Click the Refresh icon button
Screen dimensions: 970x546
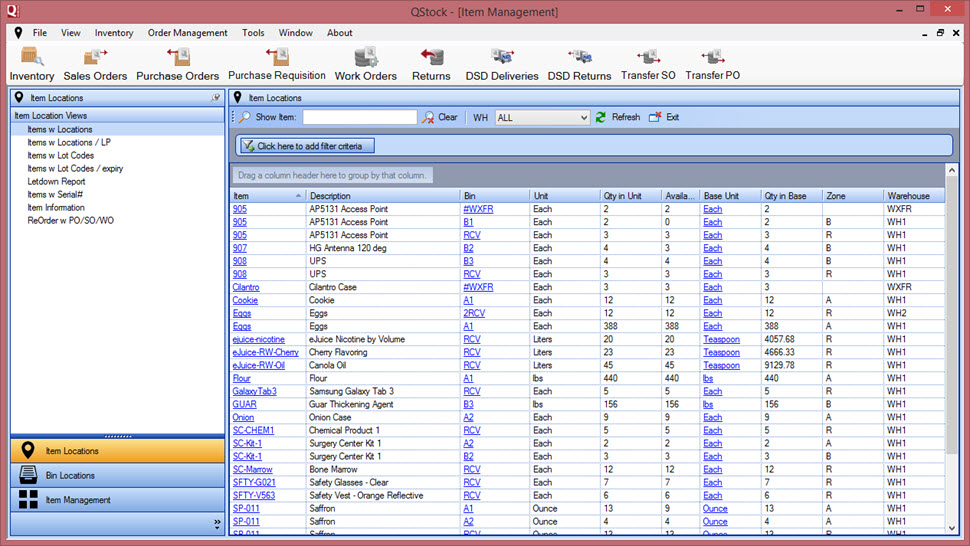click(x=601, y=117)
